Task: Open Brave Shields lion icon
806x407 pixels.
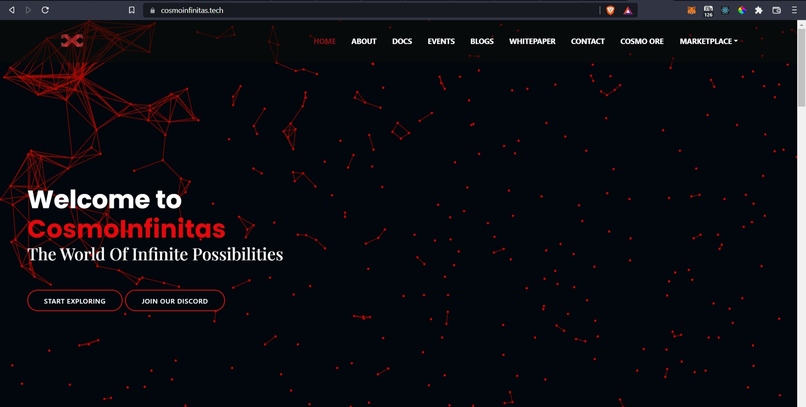Action: click(x=610, y=10)
